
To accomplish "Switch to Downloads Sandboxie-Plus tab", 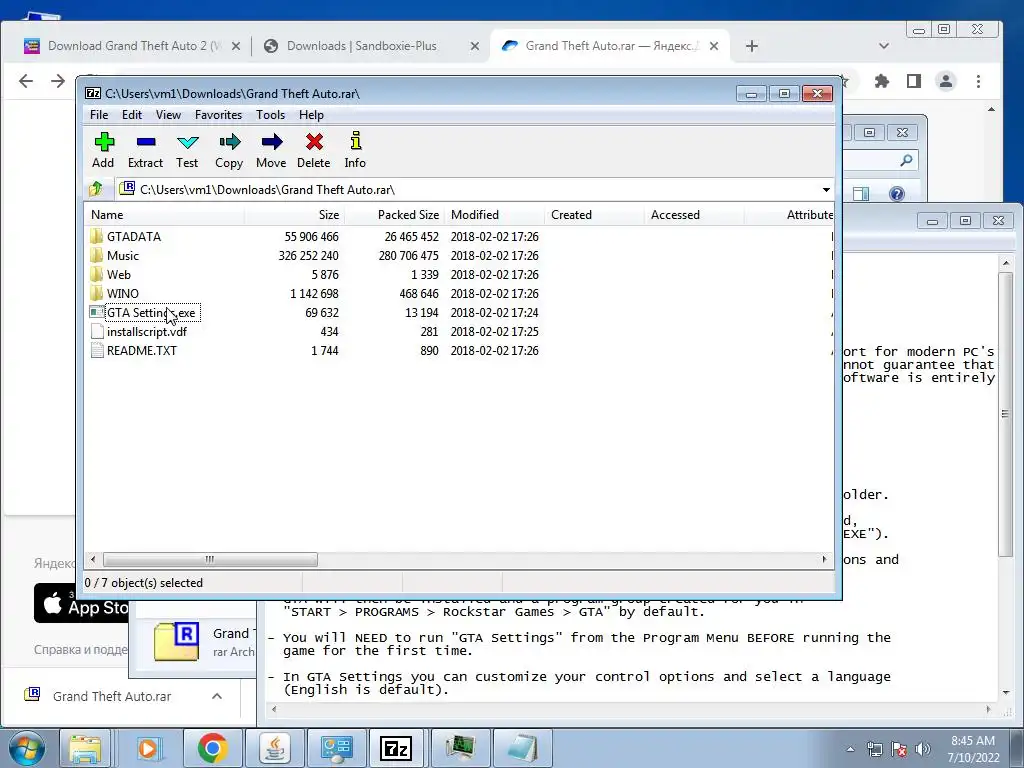I will point(360,46).
